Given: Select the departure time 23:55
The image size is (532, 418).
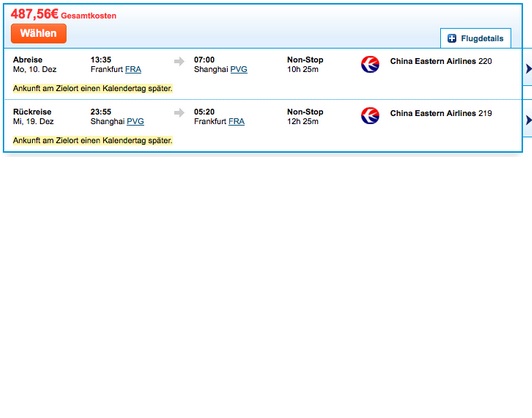Looking at the screenshot, I should click(101, 112).
